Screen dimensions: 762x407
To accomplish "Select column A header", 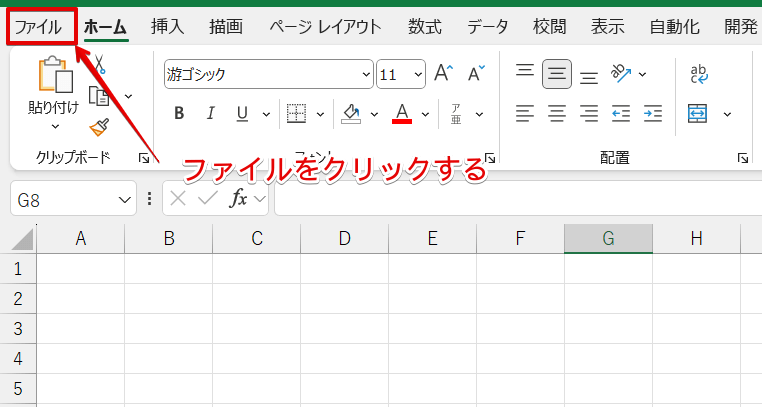I will coord(81,238).
